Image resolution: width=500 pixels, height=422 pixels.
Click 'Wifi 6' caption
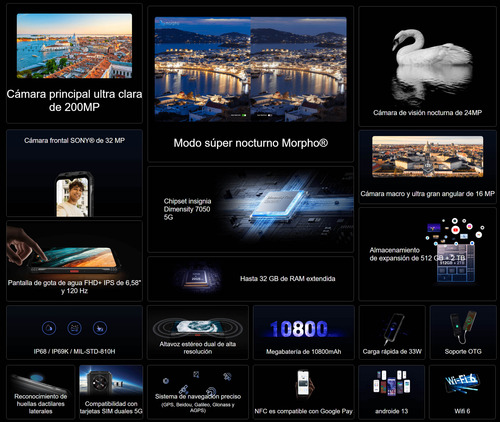[462, 411]
